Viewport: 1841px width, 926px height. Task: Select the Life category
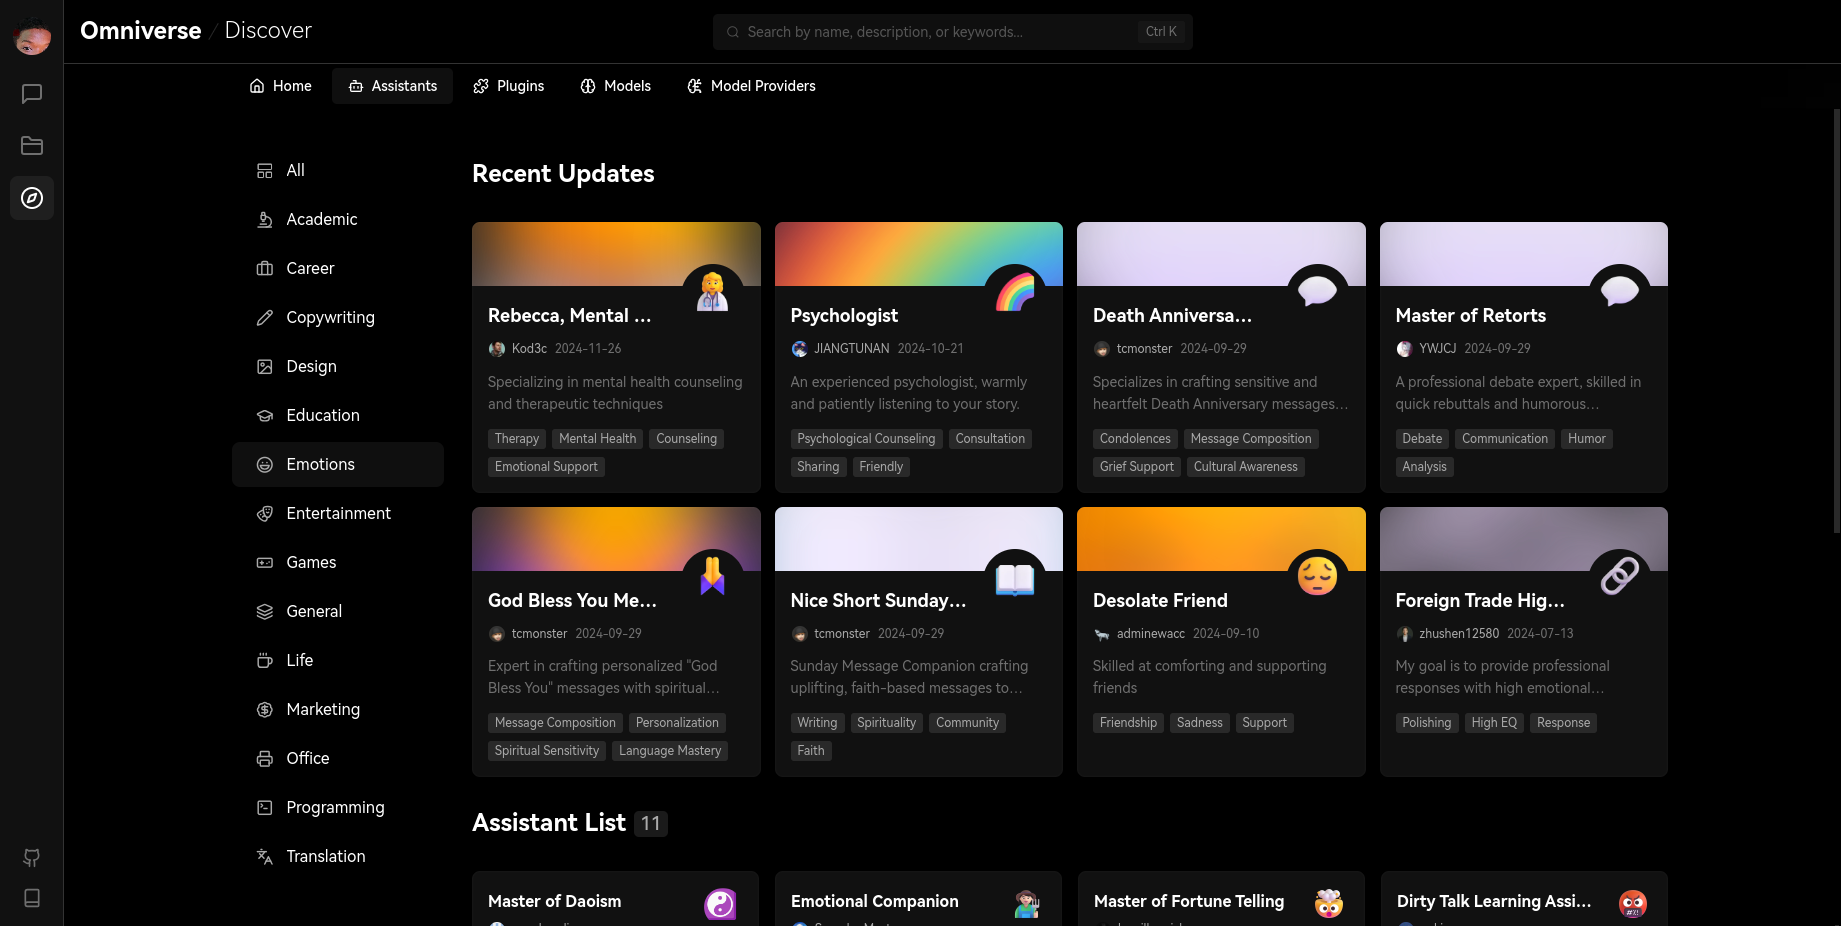pos(338,661)
